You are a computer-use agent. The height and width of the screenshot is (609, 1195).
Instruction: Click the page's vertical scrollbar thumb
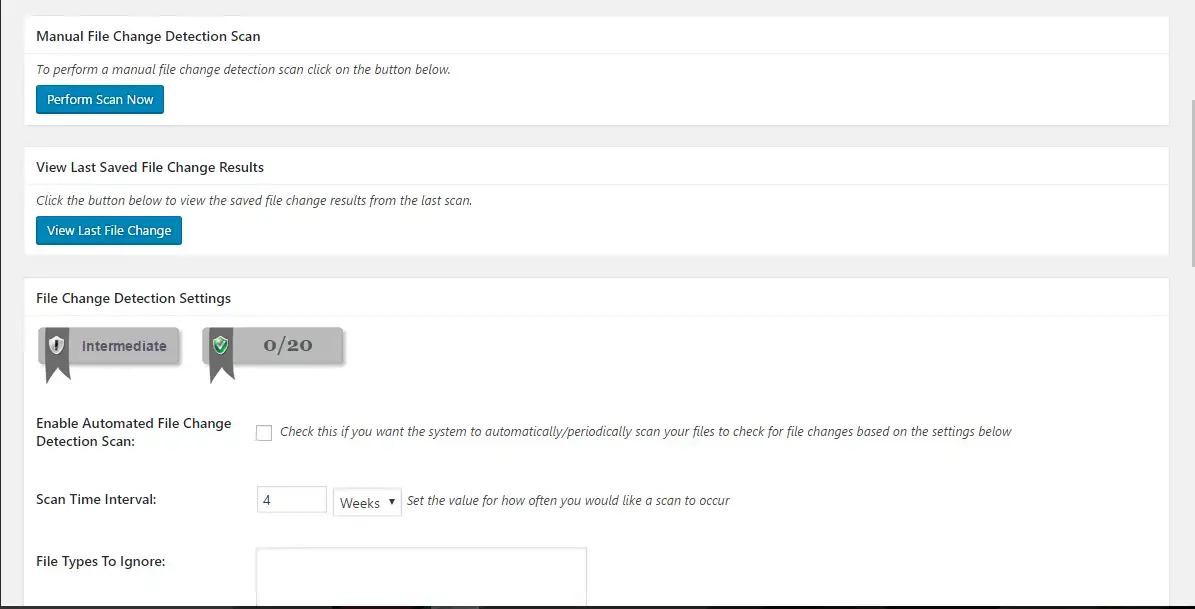[1192, 184]
